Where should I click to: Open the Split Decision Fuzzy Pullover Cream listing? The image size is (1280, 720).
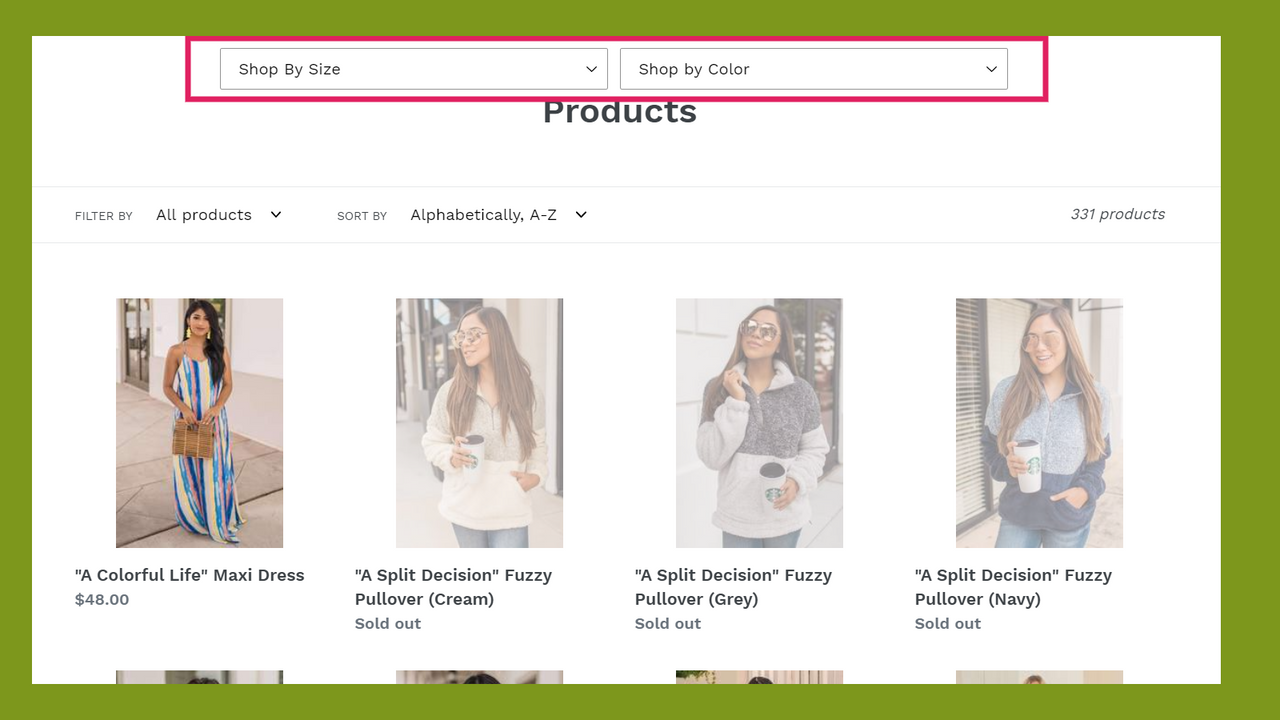453,587
